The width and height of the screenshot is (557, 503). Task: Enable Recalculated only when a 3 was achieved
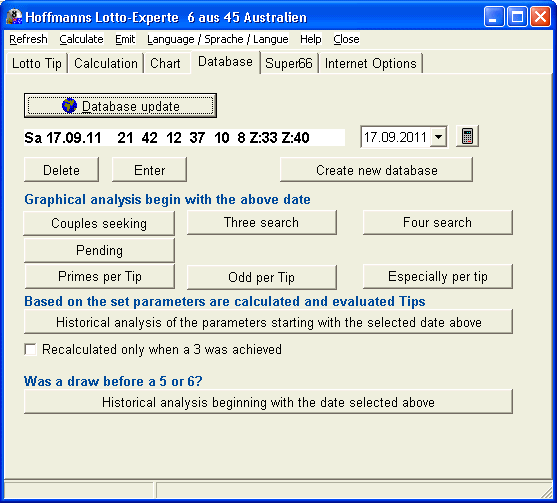pyautogui.click(x=31, y=350)
